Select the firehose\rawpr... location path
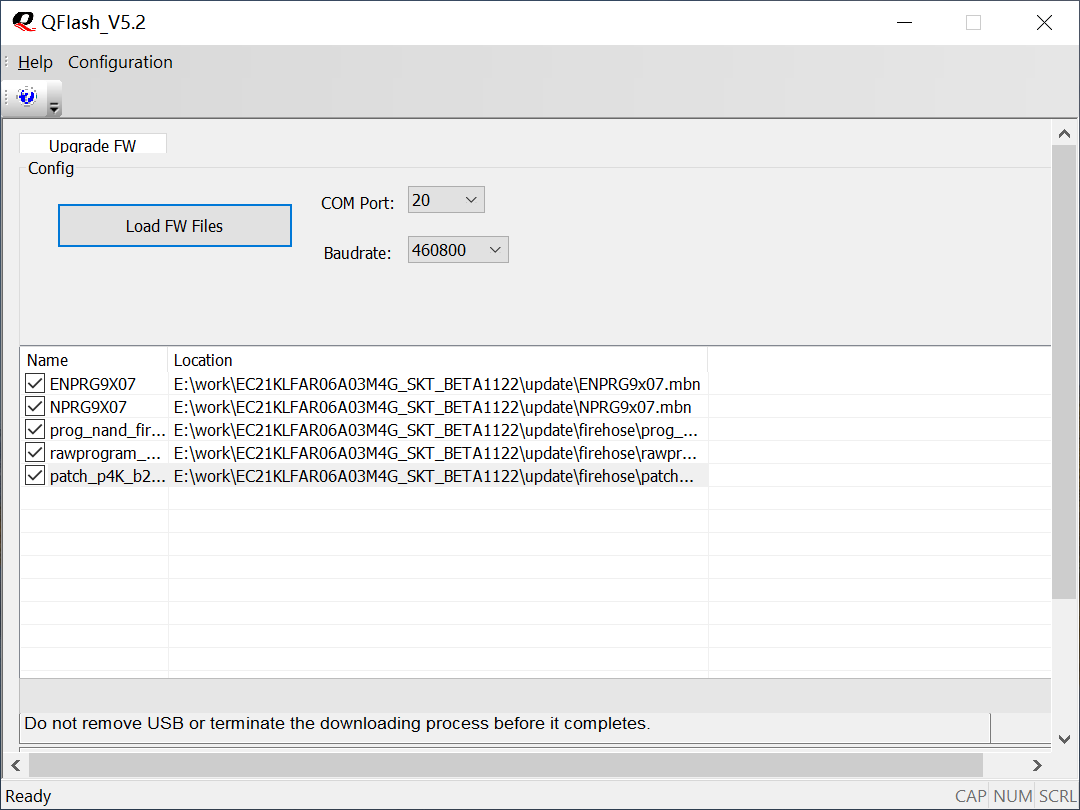Screen dimensions: 1080x810 point(435,453)
